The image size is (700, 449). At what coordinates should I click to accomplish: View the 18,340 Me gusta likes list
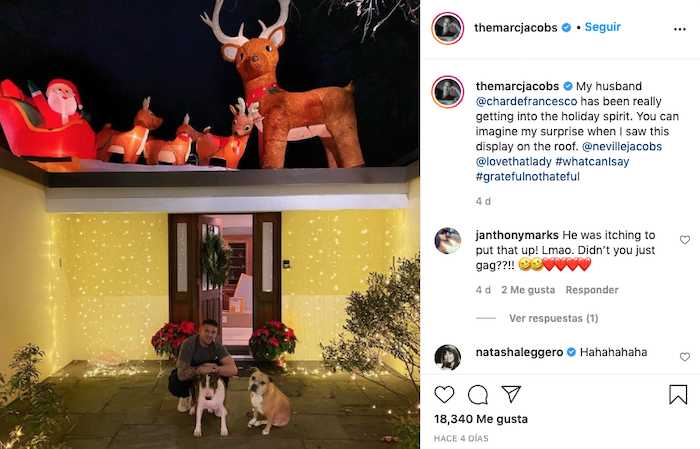pyautogui.click(x=481, y=419)
